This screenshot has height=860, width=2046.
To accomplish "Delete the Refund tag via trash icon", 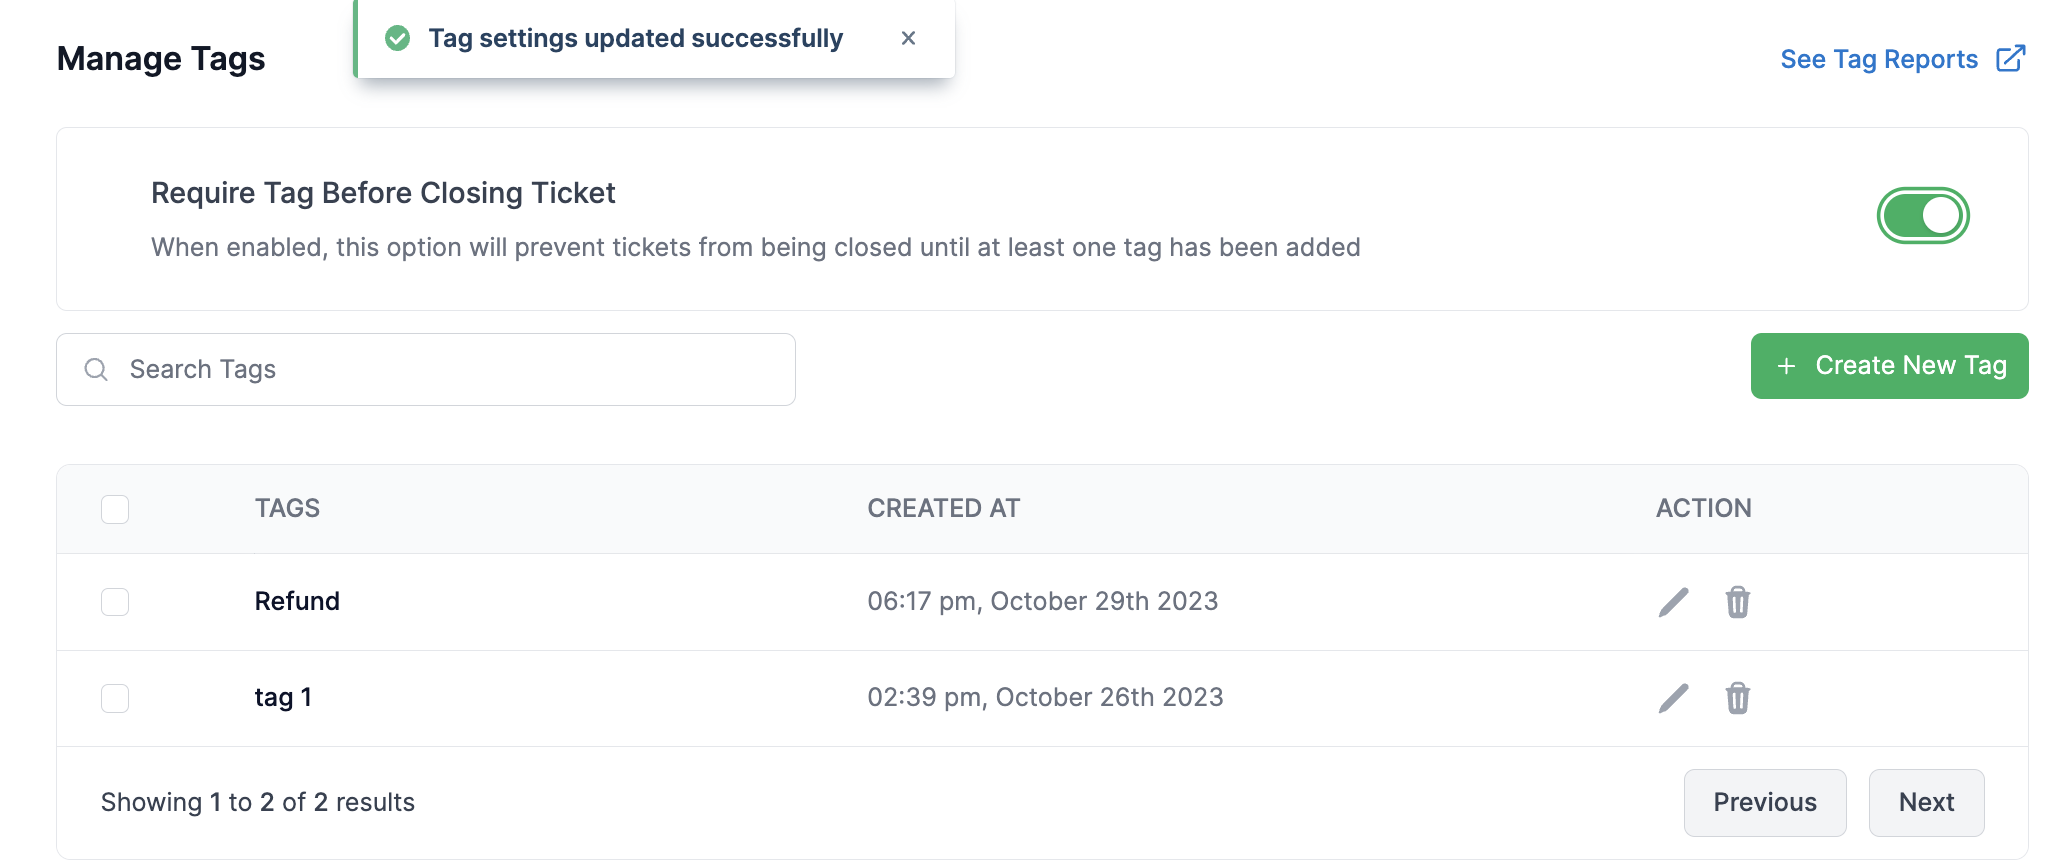I will (x=1737, y=602).
